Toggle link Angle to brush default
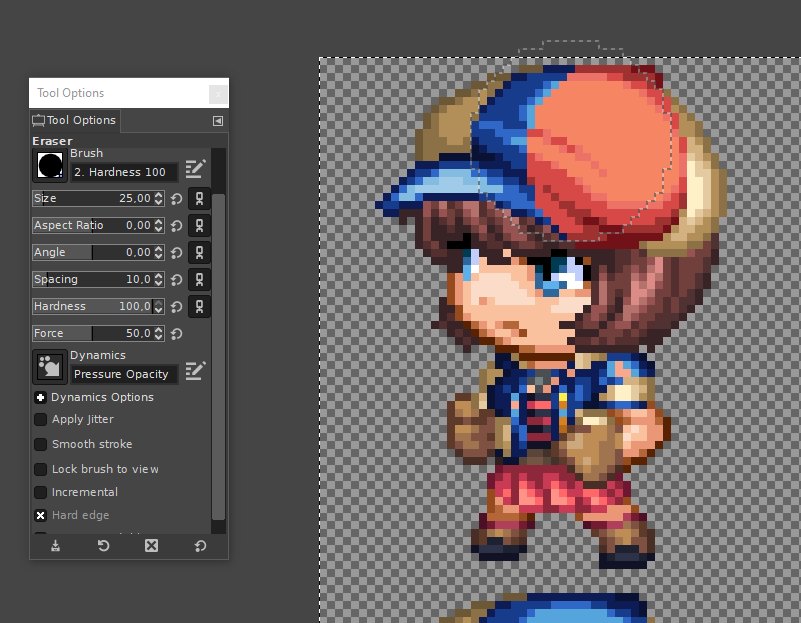 199,253
